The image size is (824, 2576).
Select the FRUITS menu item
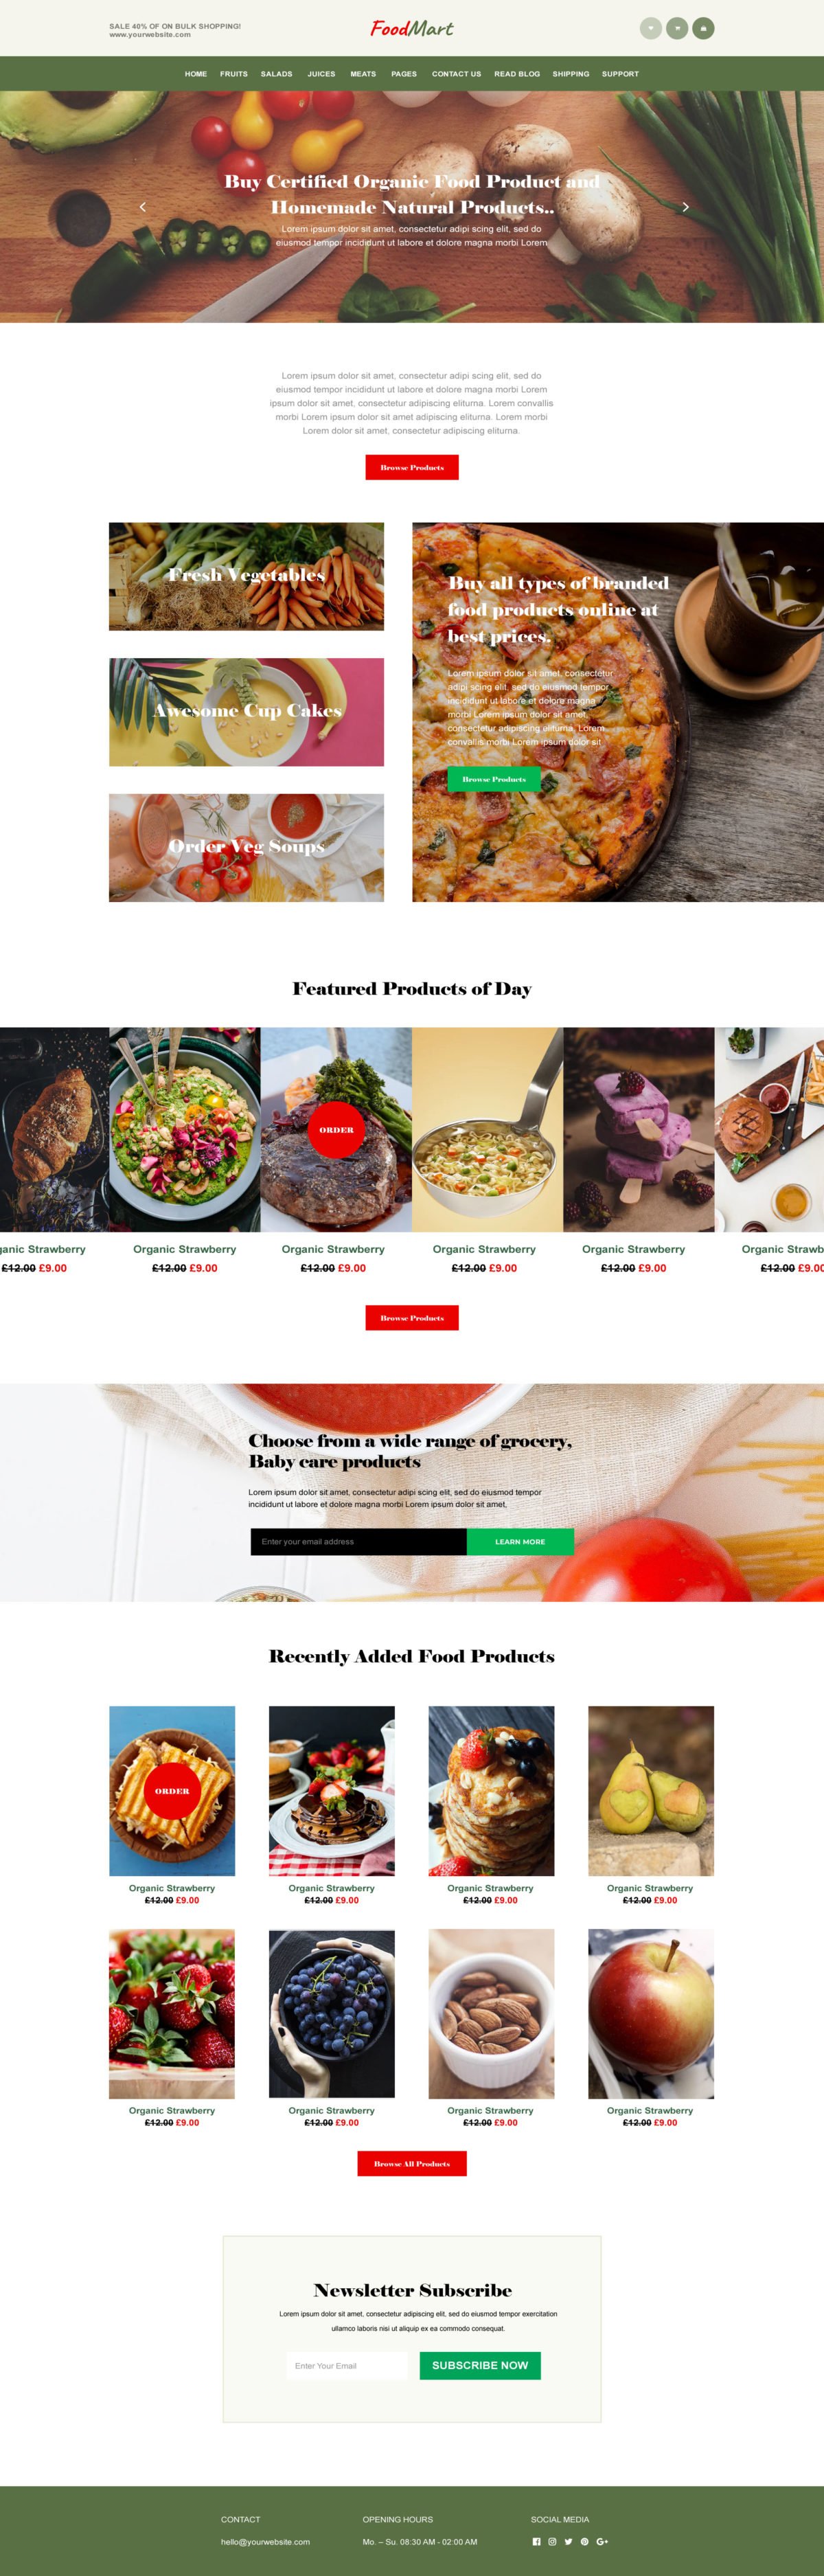point(234,74)
